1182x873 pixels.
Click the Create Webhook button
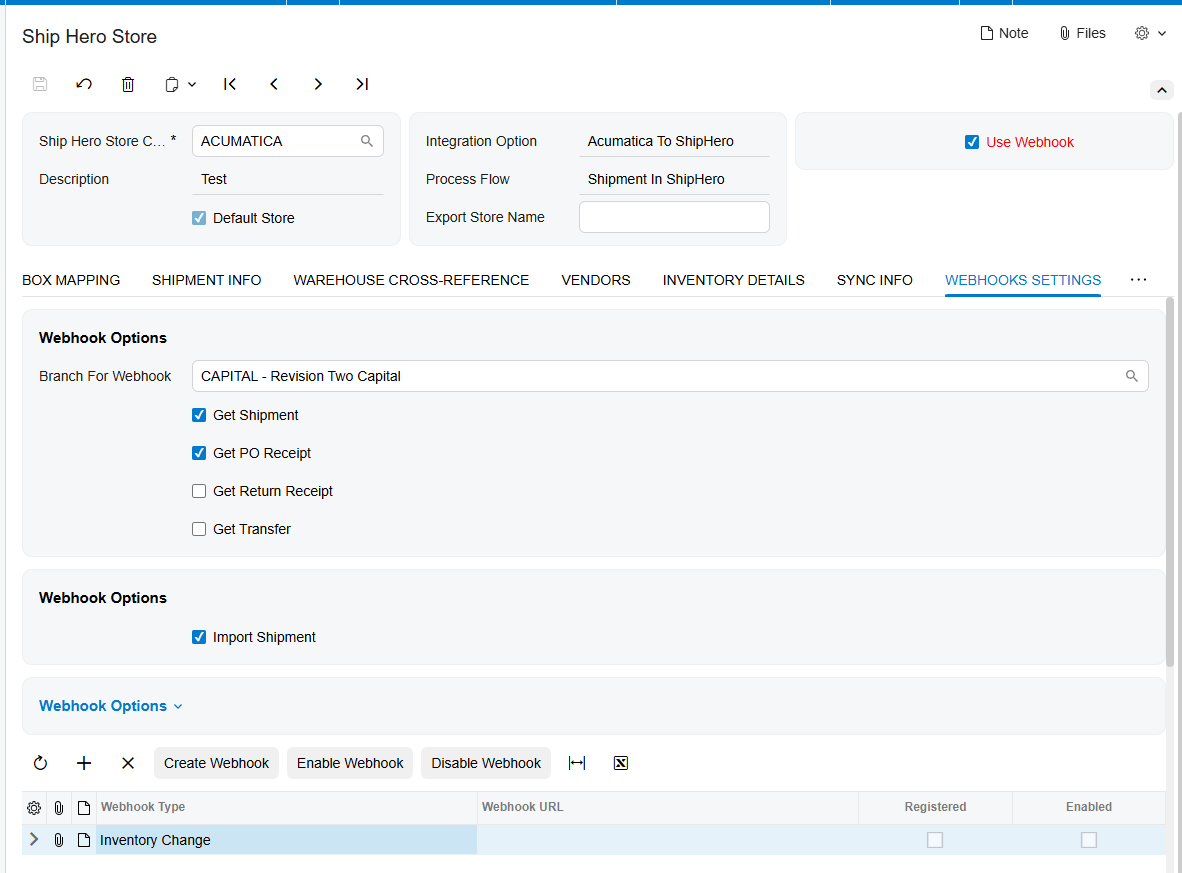216,763
